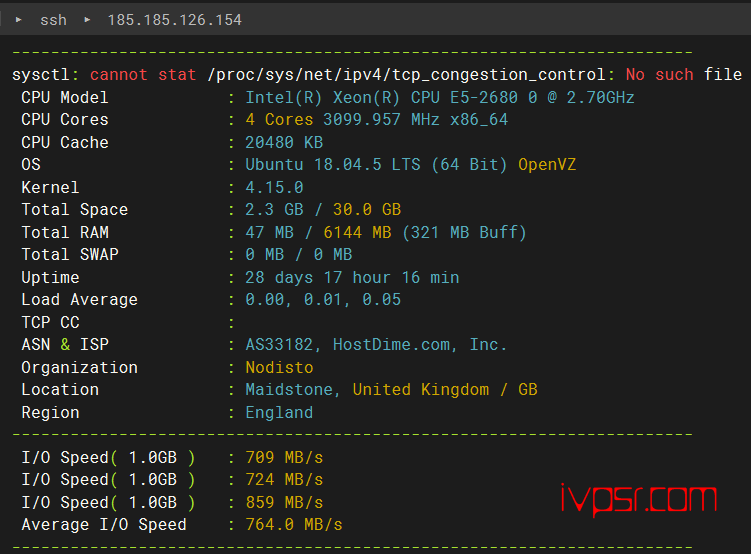Screen dimensions: 751x554
Task: Click the 'Location' label
Action: (x=60, y=390)
